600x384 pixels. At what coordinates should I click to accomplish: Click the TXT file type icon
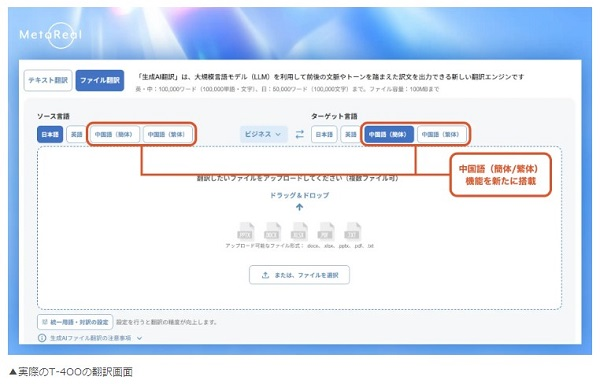(352, 232)
